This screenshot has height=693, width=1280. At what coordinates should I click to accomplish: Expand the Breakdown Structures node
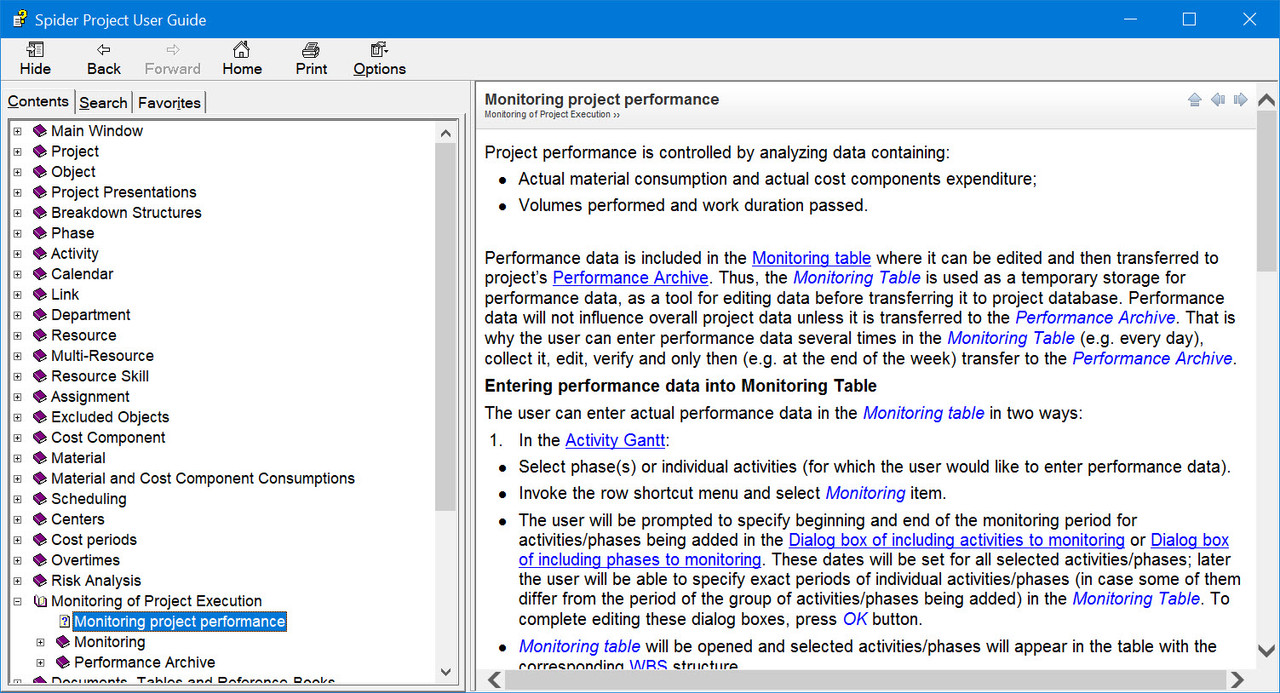pos(17,213)
